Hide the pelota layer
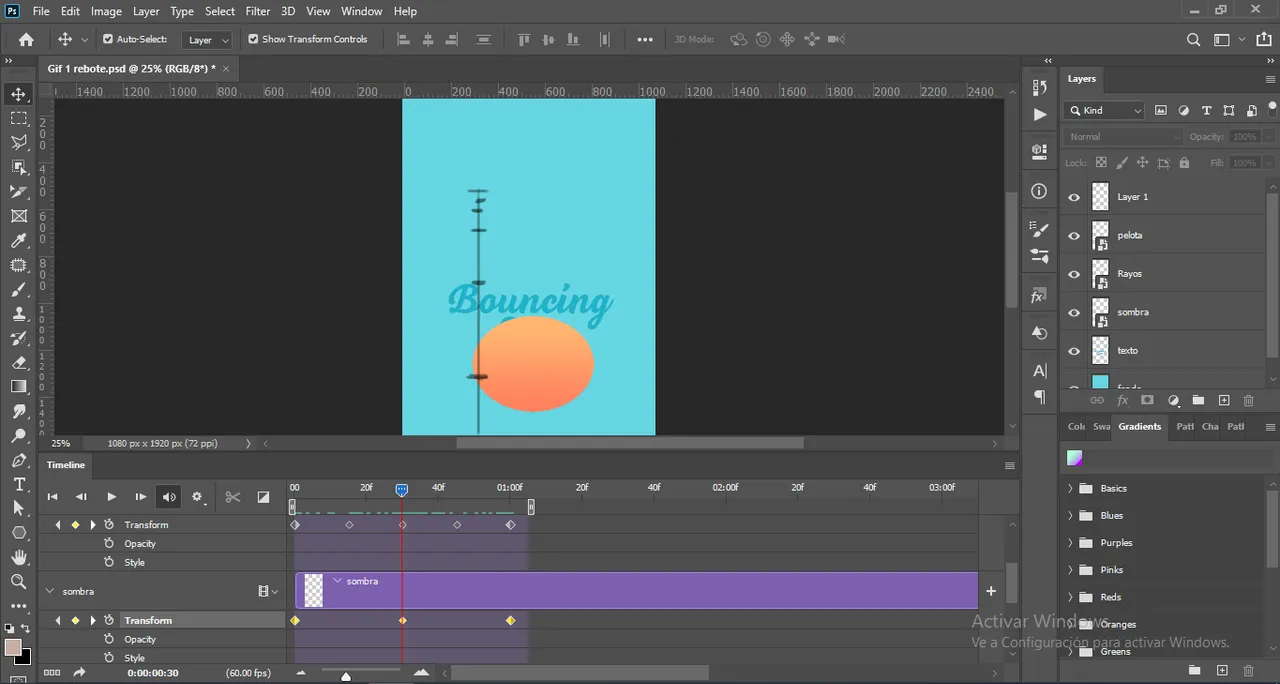The width and height of the screenshot is (1280, 684). point(1074,236)
